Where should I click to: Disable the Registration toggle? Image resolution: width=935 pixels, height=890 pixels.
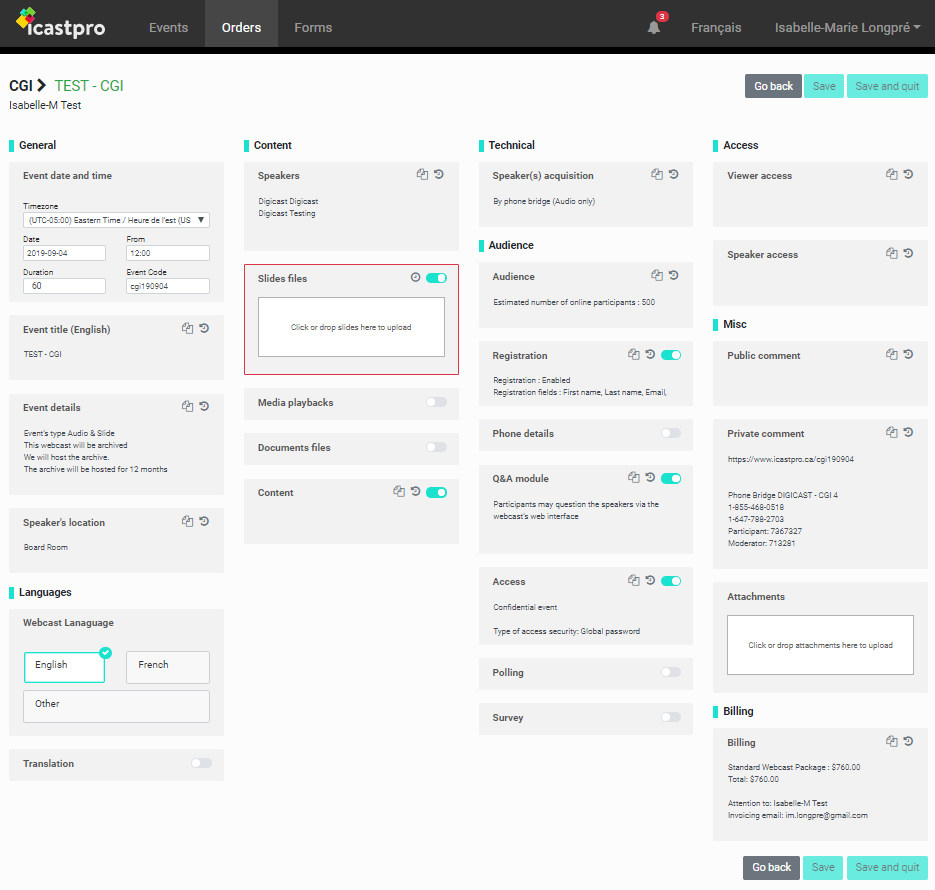tap(671, 355)
